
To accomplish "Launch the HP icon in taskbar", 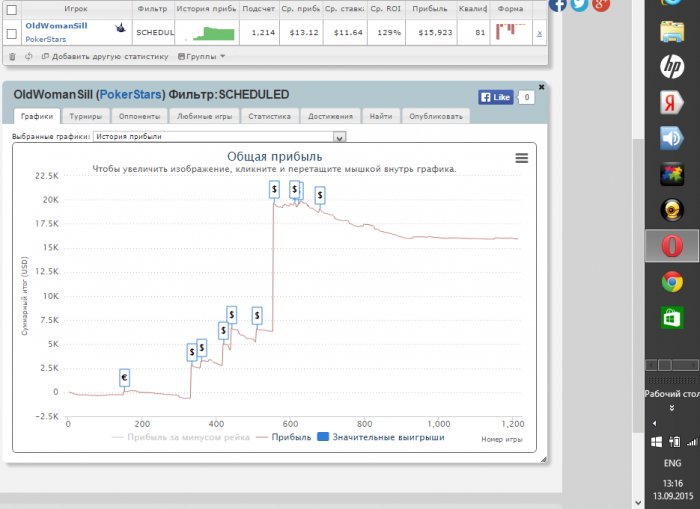I will coord(672,67).
